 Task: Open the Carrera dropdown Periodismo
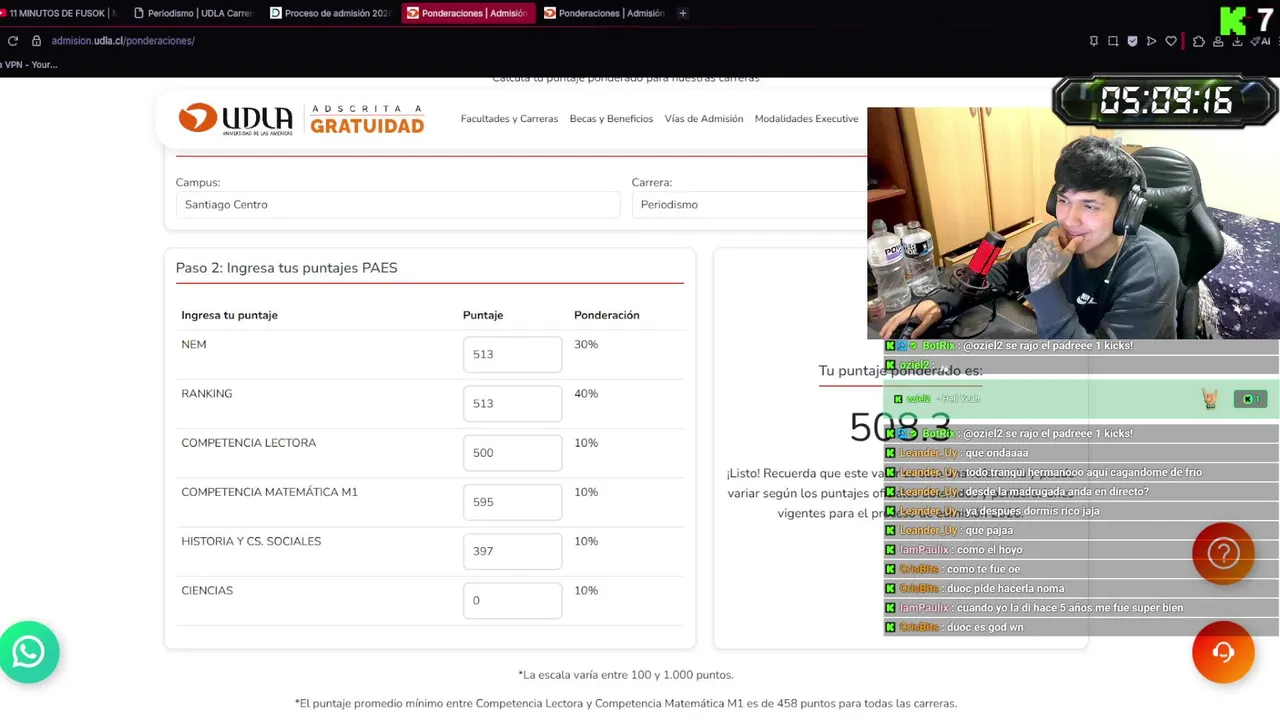750,204
